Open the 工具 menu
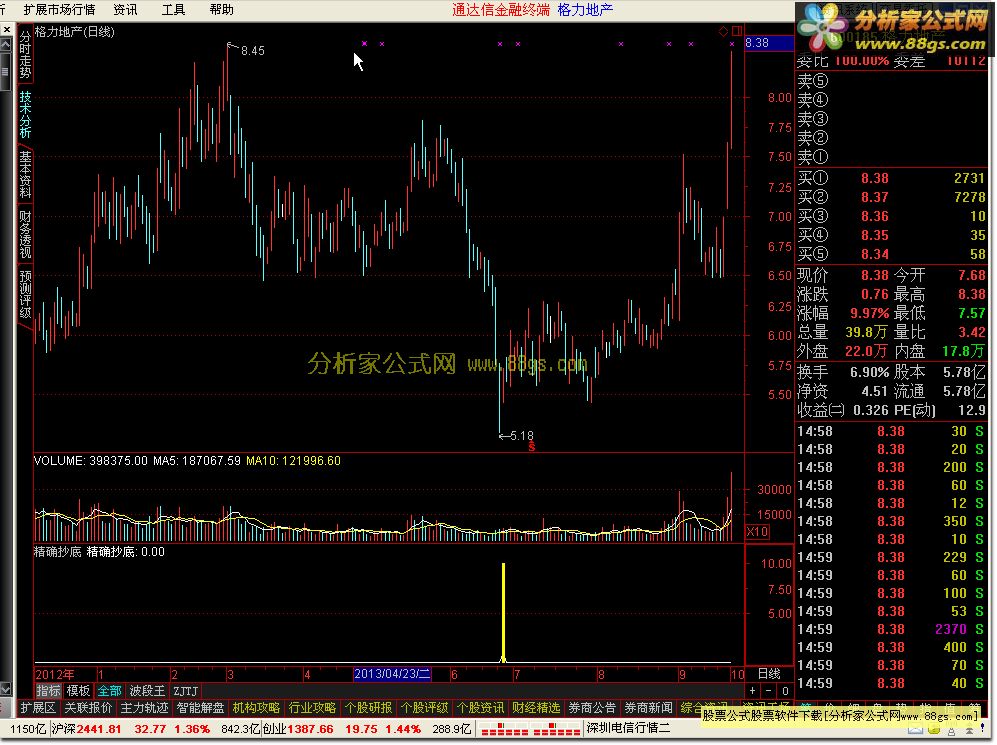Screen dimensions: 997x745 coord(173,10)
